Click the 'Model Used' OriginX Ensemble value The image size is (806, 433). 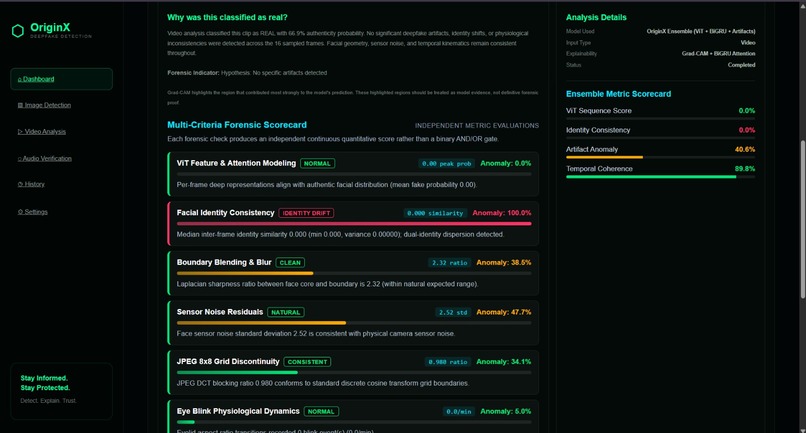pyautogui.click(x=701, y=31)
